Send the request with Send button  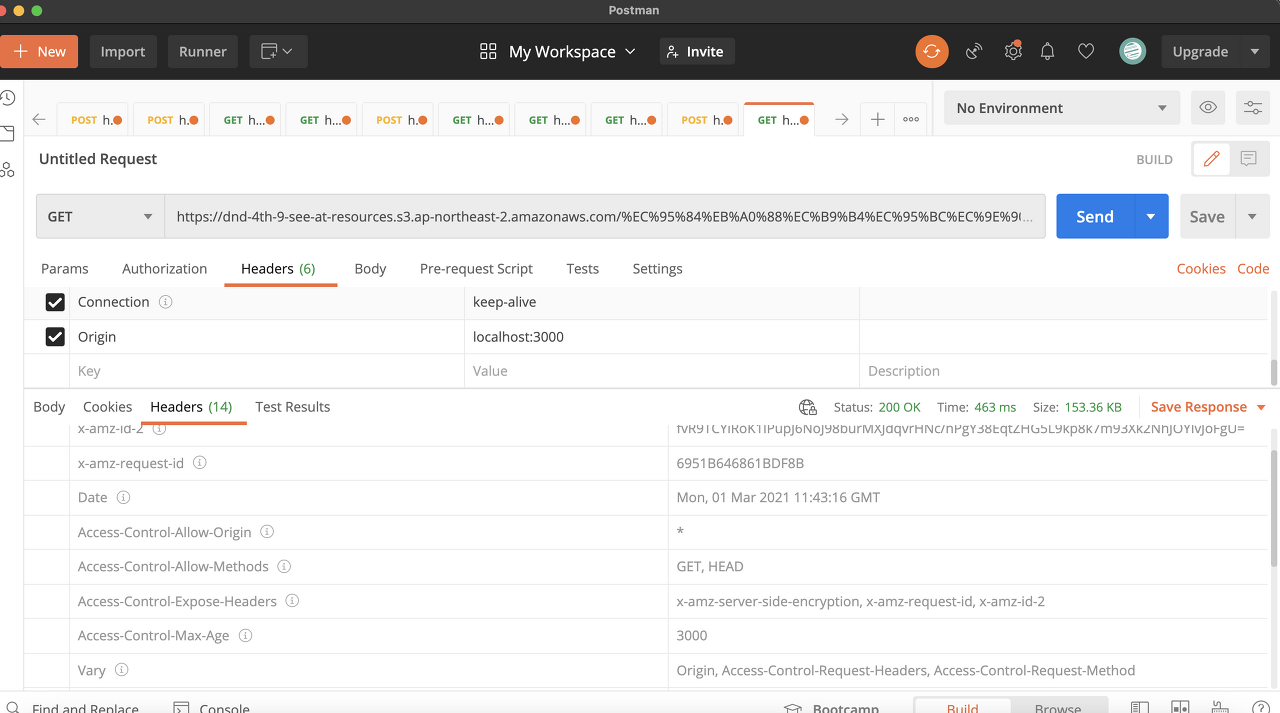(x=1095, y=216)
